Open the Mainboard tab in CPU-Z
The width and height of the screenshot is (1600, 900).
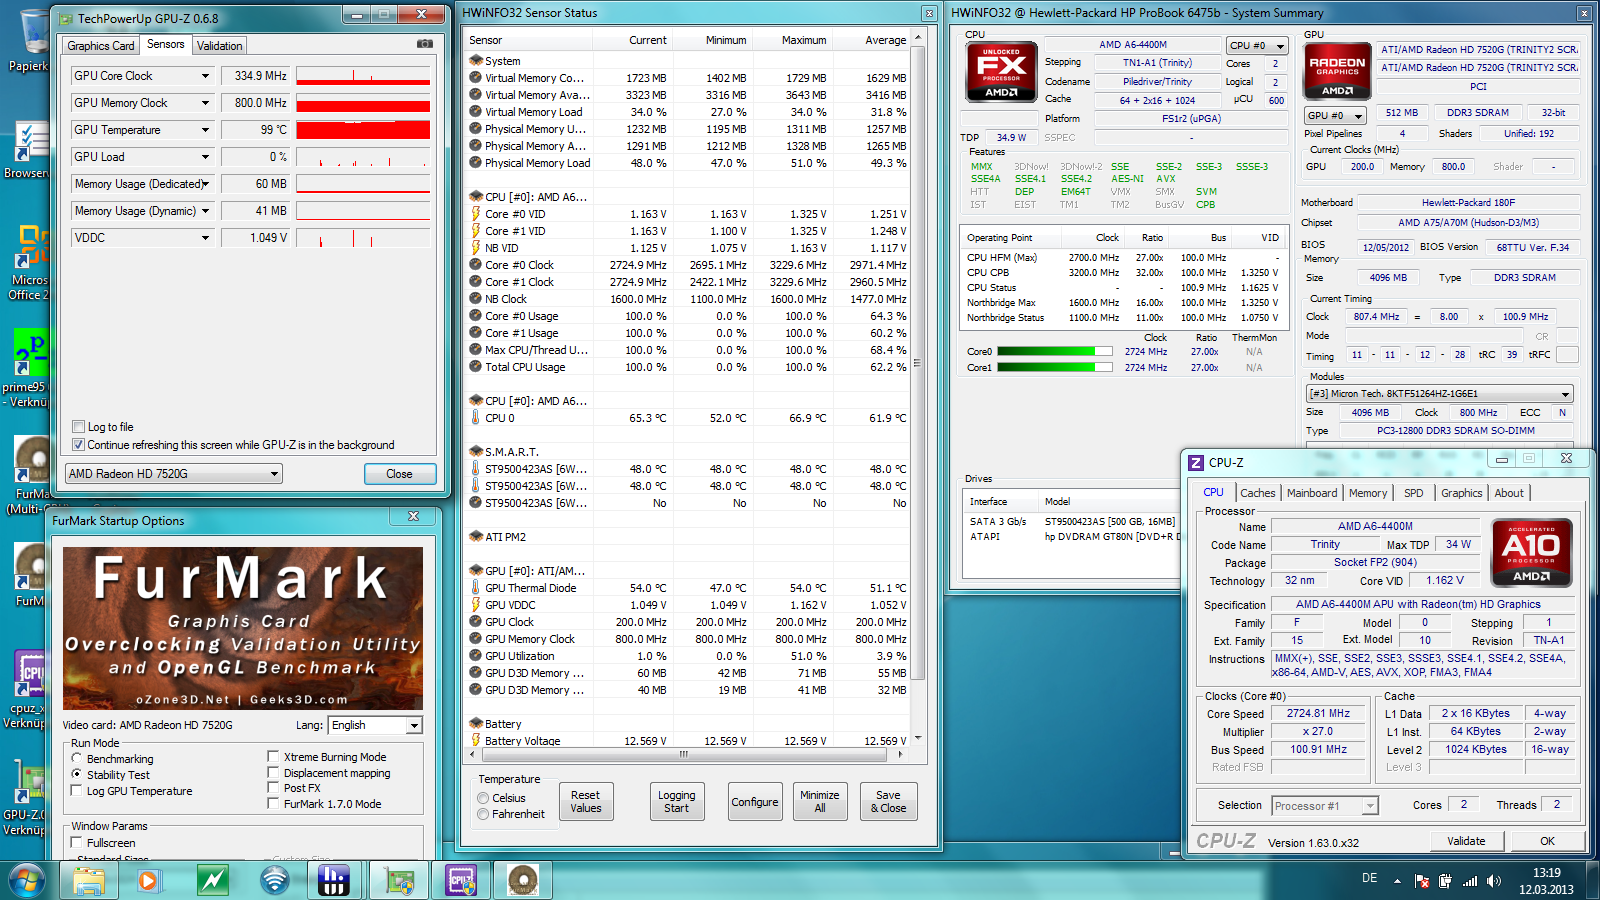coord(1312,493)
